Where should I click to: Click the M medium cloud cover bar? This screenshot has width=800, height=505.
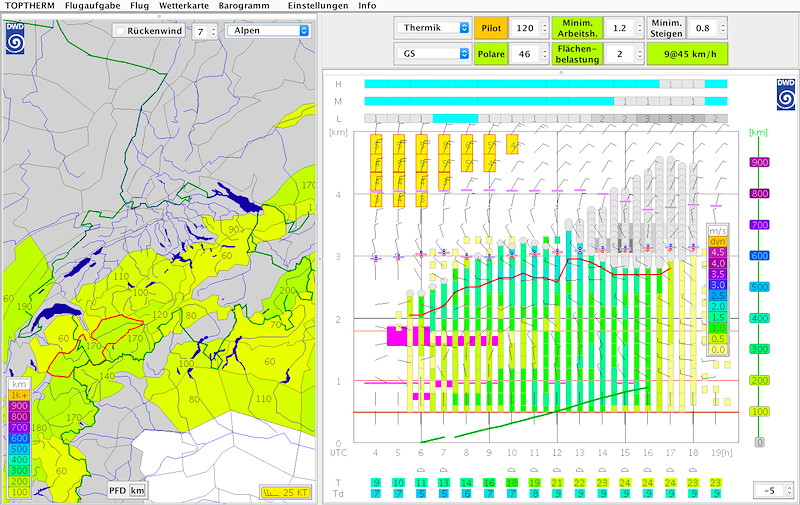(546, 102)
